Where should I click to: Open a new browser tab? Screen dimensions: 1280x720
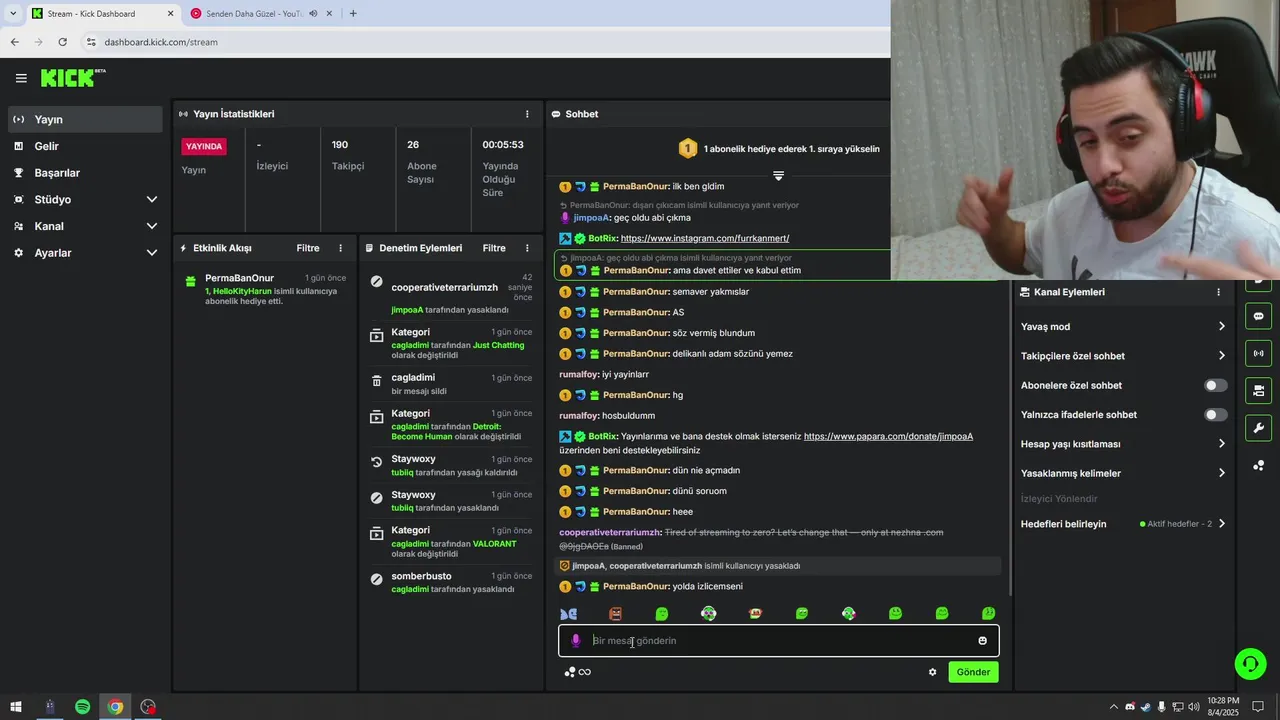(x=353, y=13)
